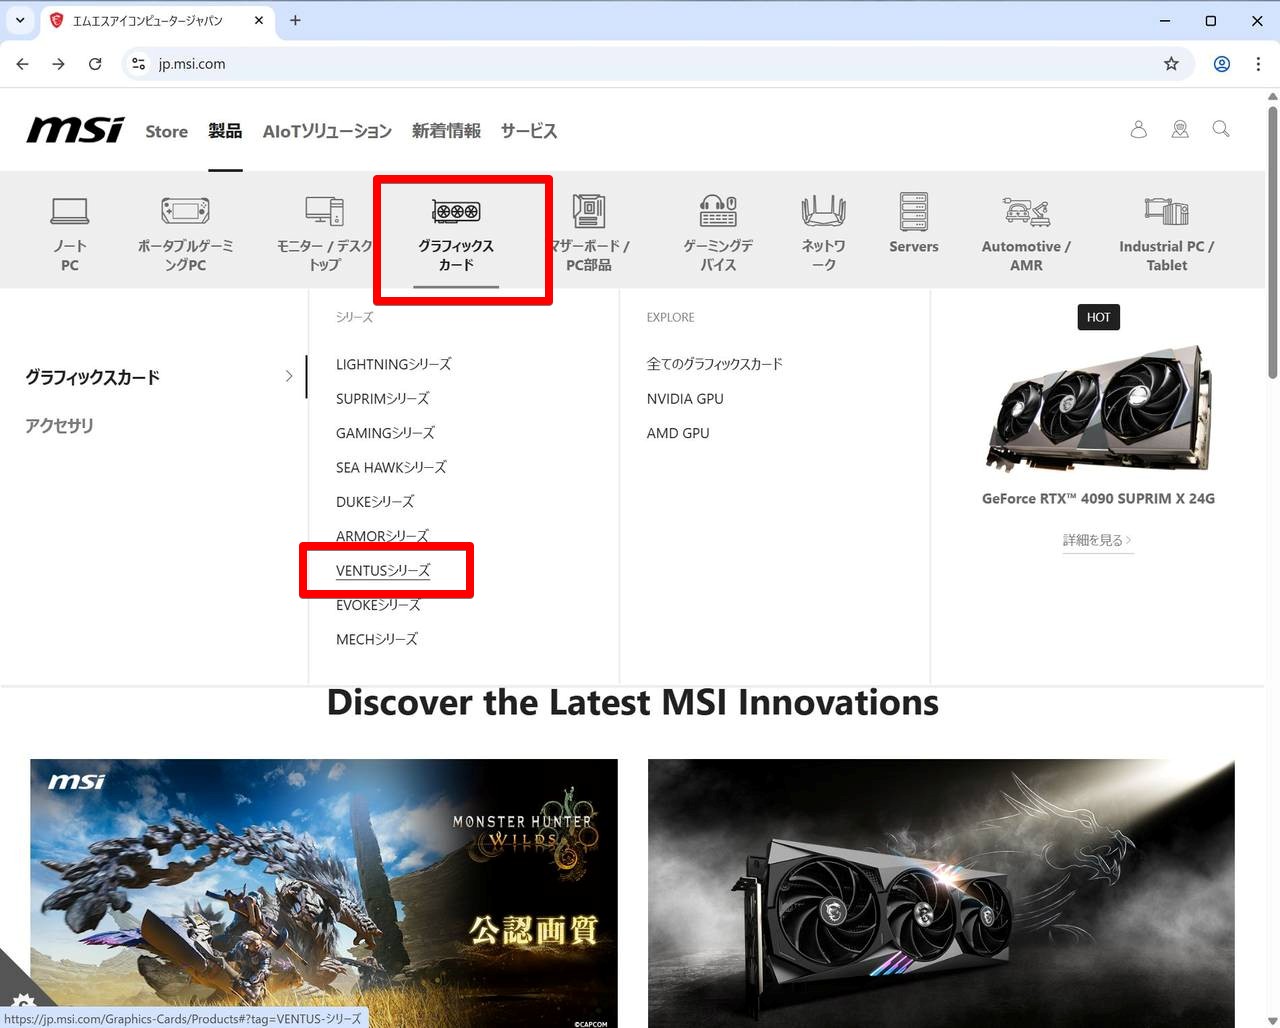
Task: Open the site search magnifier icon
Action: coord(1221,129)
